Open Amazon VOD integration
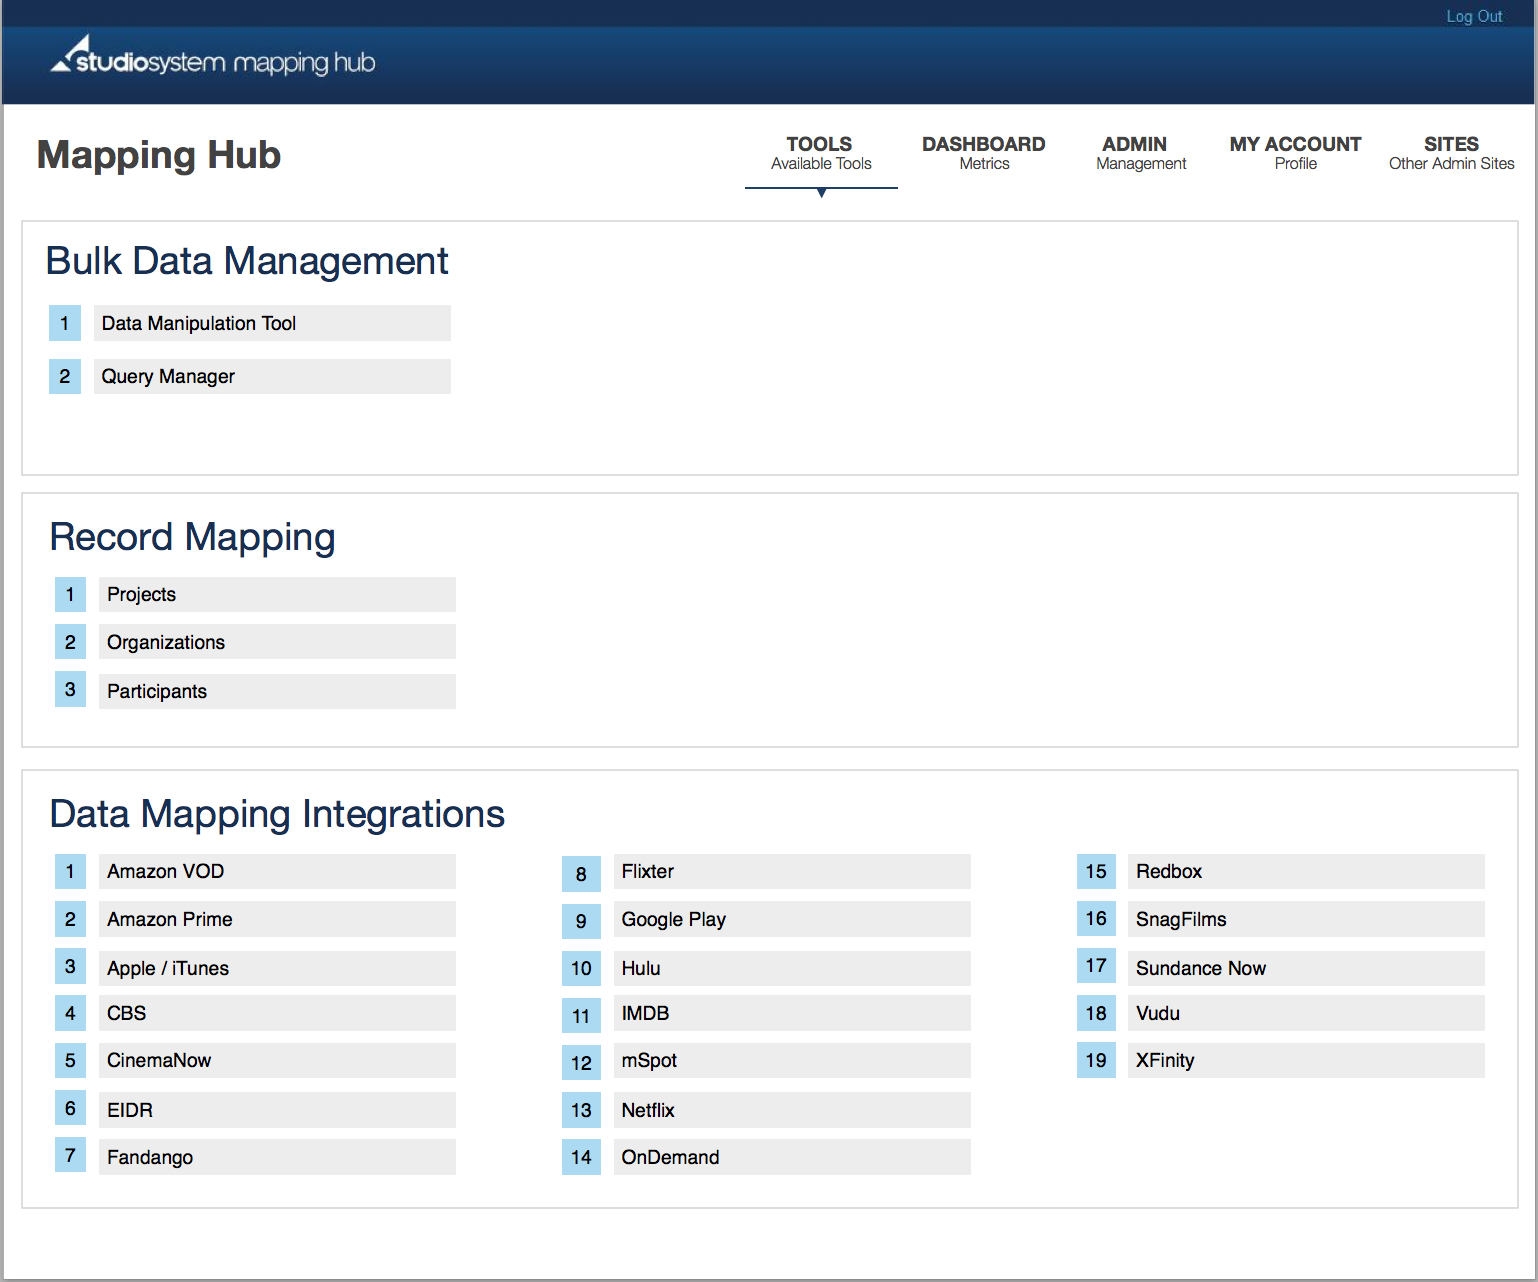The width and height of the screenshot is (1538, 1282). [x=277, y=871]
